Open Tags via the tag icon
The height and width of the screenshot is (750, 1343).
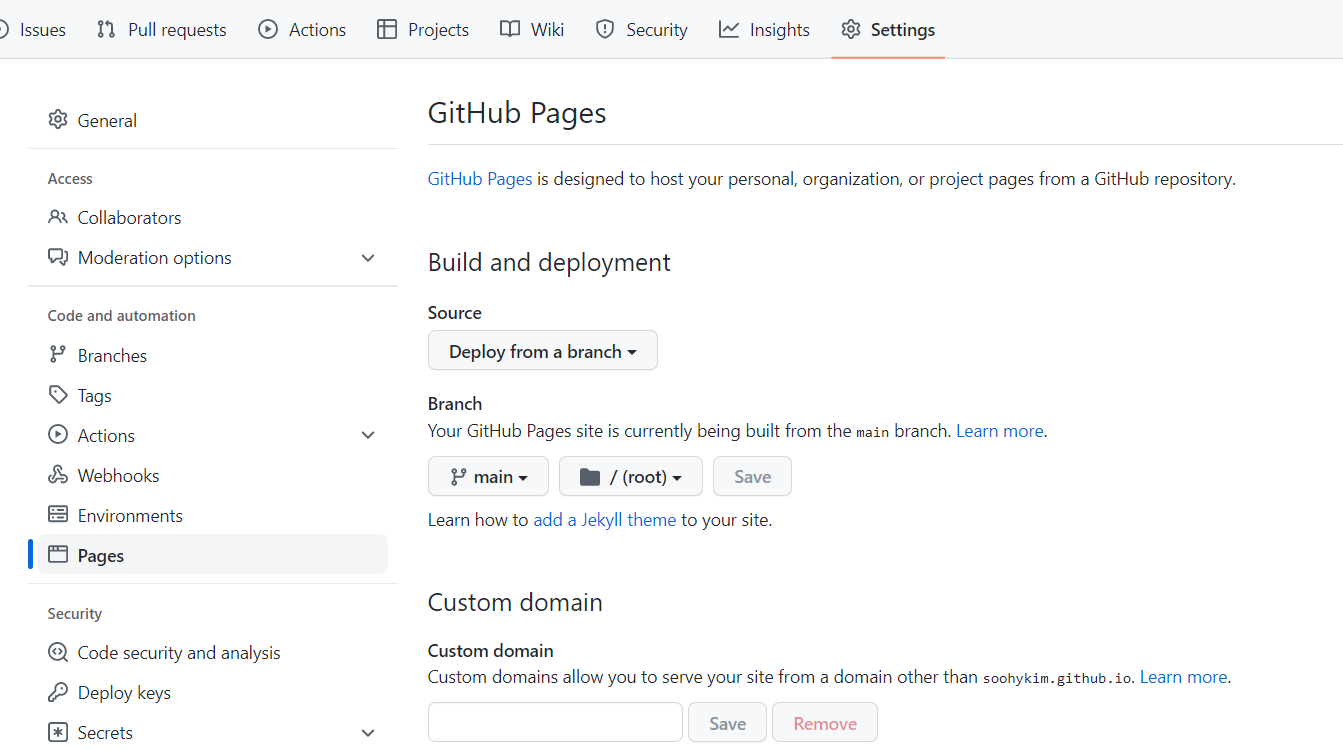[x=58, y=395]
